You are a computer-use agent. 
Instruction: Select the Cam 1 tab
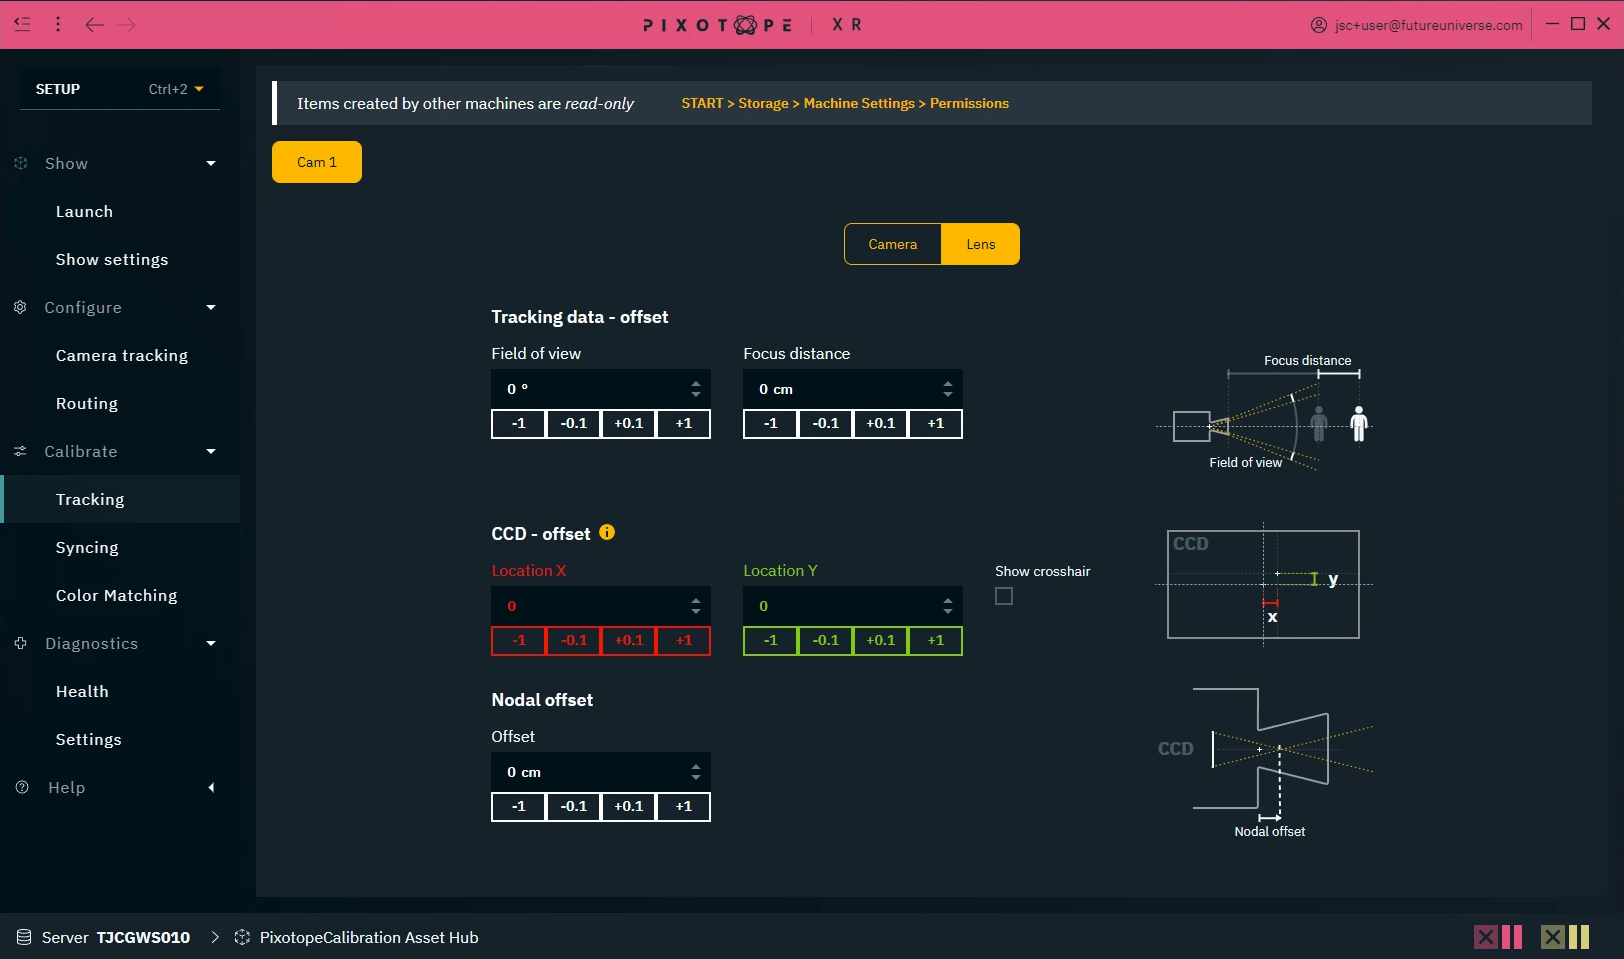(x=316, y=161)
